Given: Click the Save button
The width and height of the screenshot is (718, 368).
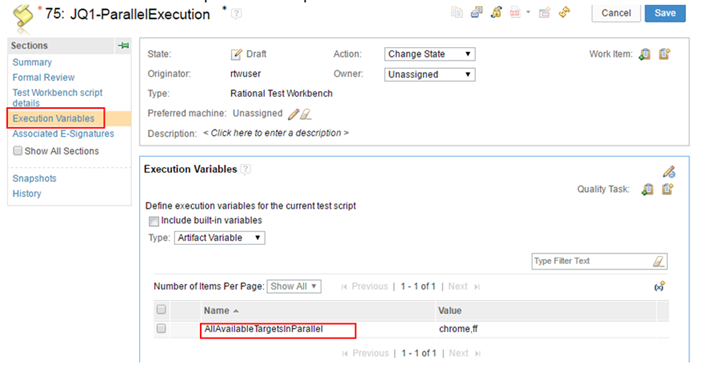Looking at the screenshot, I should 665,13.
